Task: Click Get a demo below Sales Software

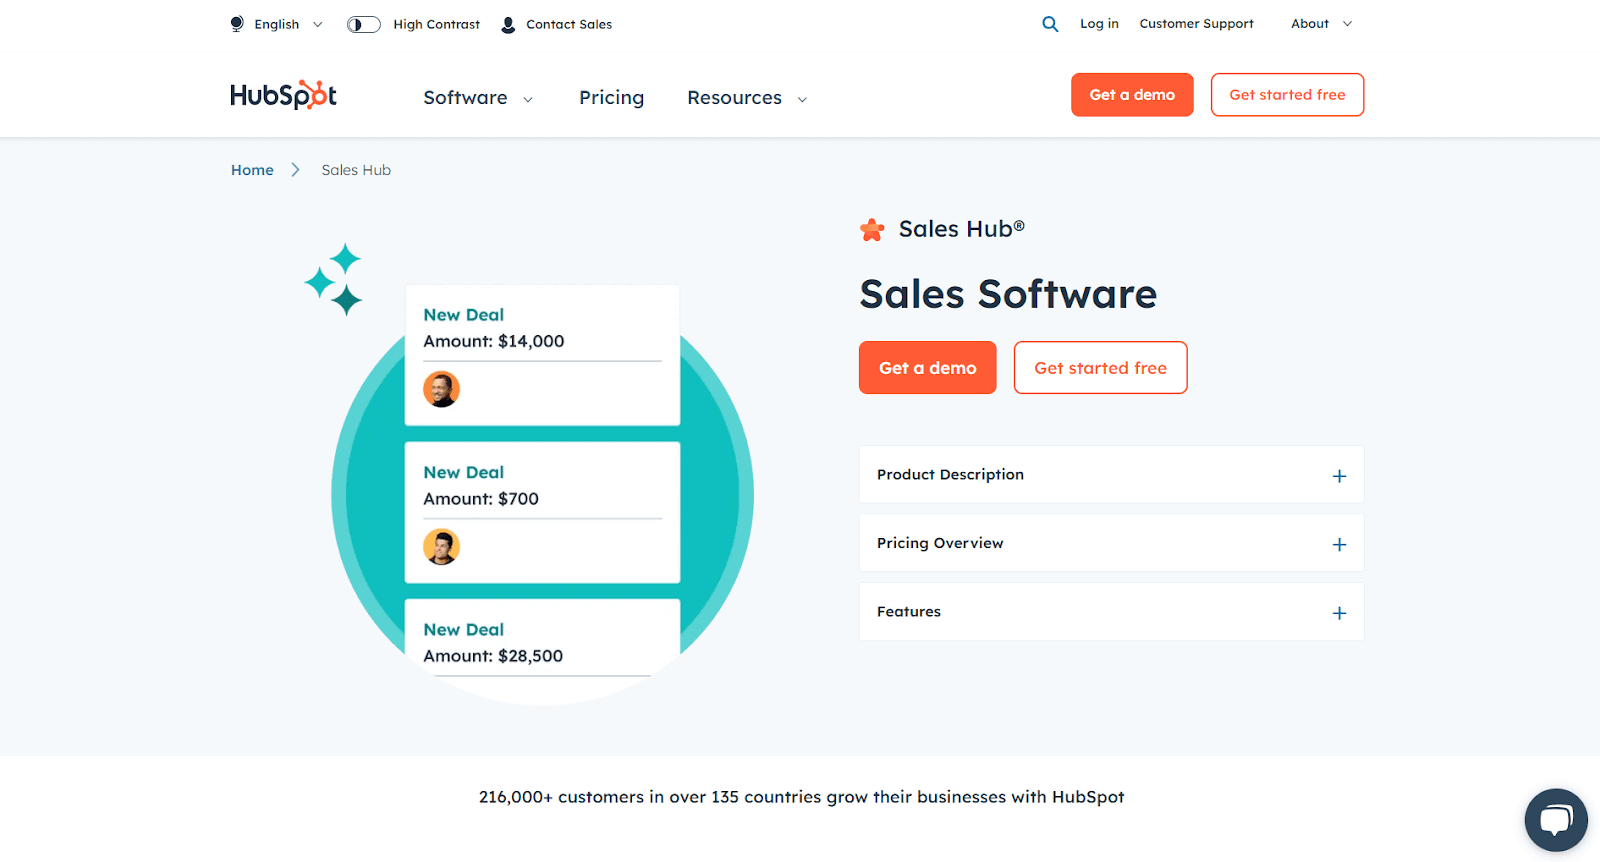Action: click(928, 368)
